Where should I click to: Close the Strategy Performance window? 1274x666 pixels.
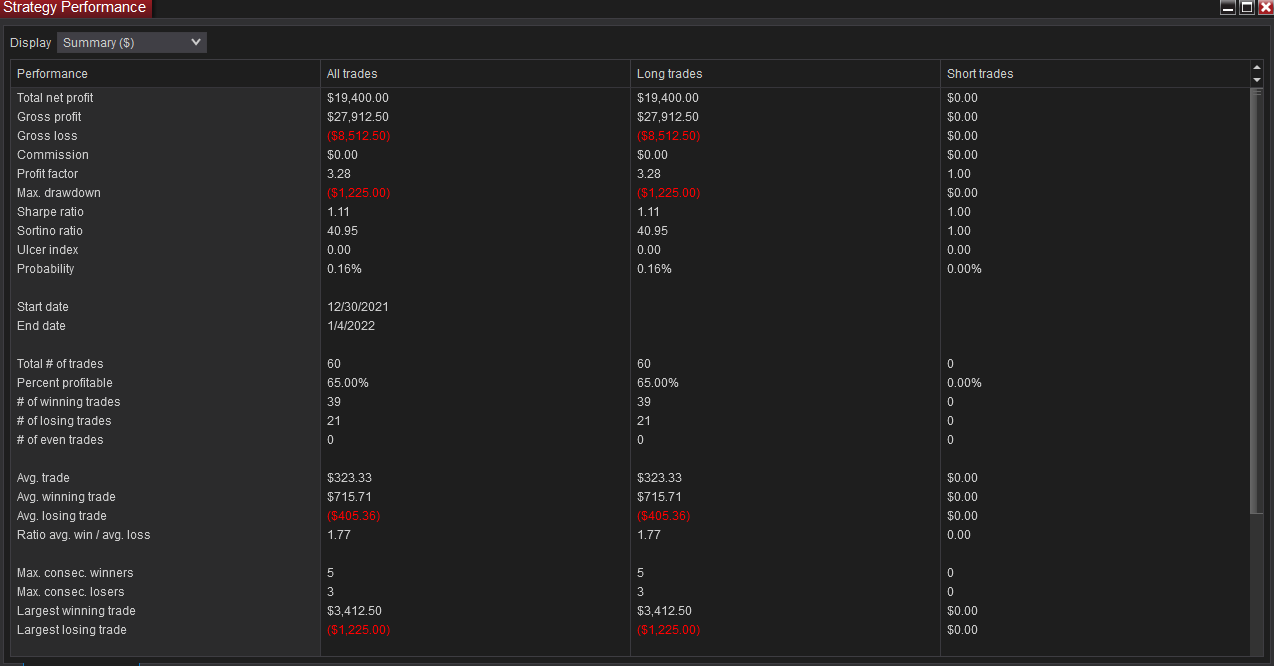pos(1265,8)
